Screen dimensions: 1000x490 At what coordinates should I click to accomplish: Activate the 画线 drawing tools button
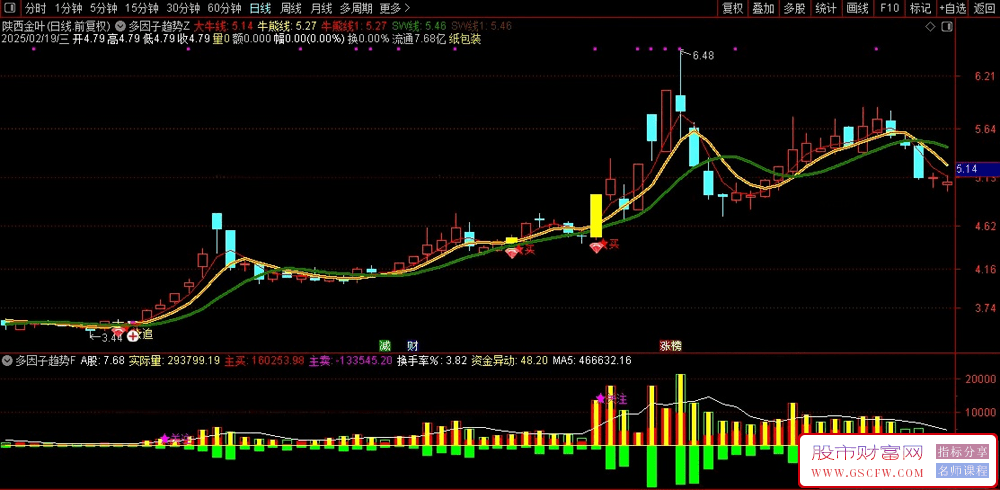(858, 8)
